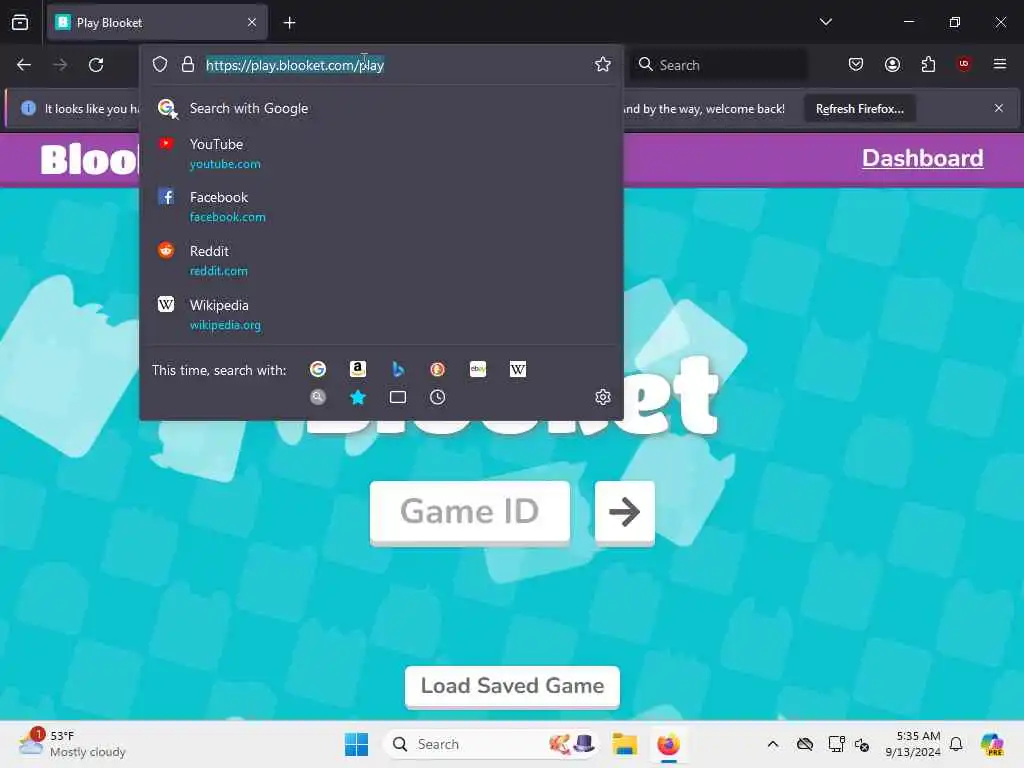1024x768 pixels.
Task: Open a new tab with plus button
Action: [x=289, y=23]
